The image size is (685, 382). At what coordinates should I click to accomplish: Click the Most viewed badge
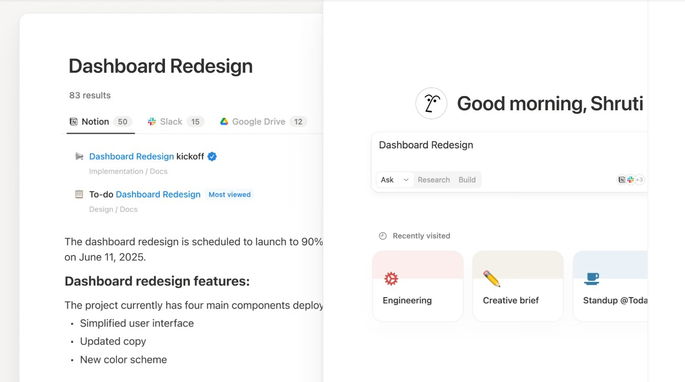(x=229, y=194)
